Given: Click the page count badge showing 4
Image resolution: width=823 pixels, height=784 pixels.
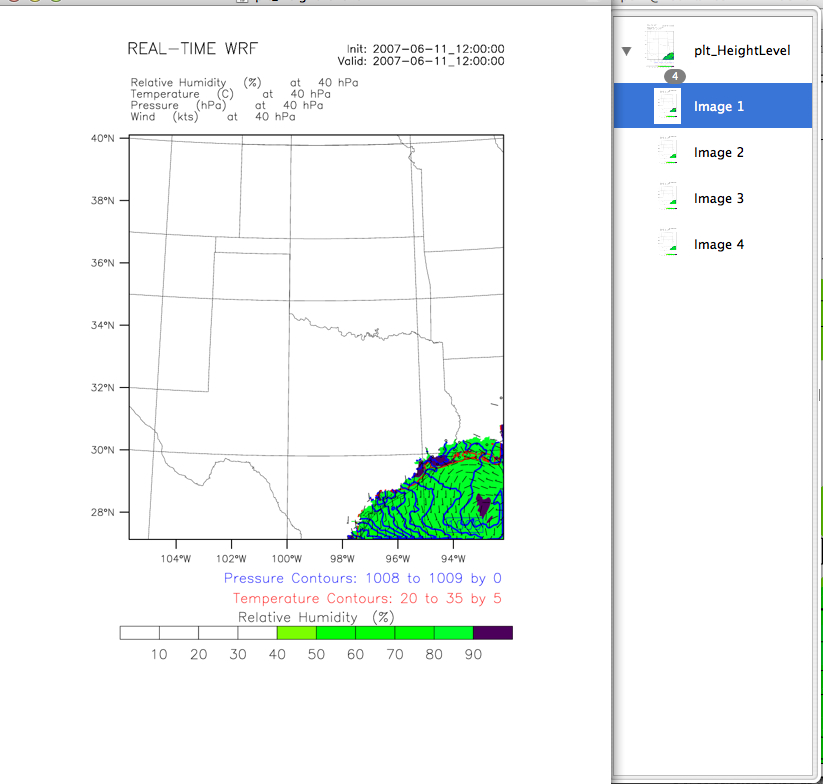Looking at the screenshot, I should pos(675,76).
